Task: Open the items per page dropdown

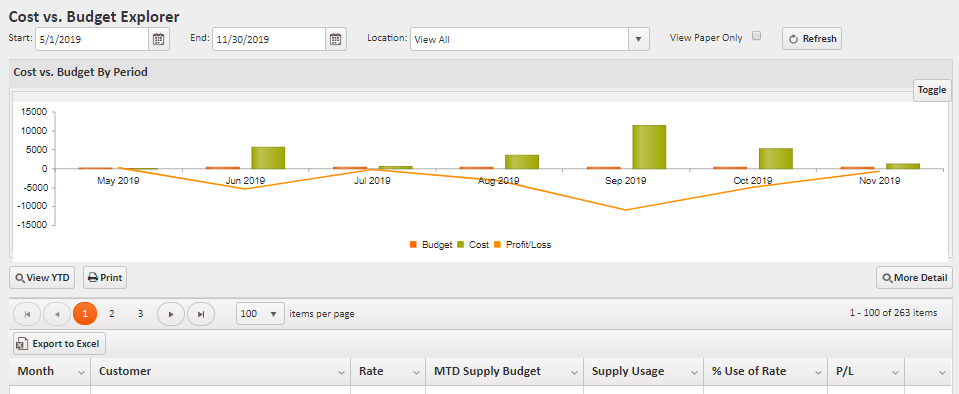Action: click(x=261, y=314)
